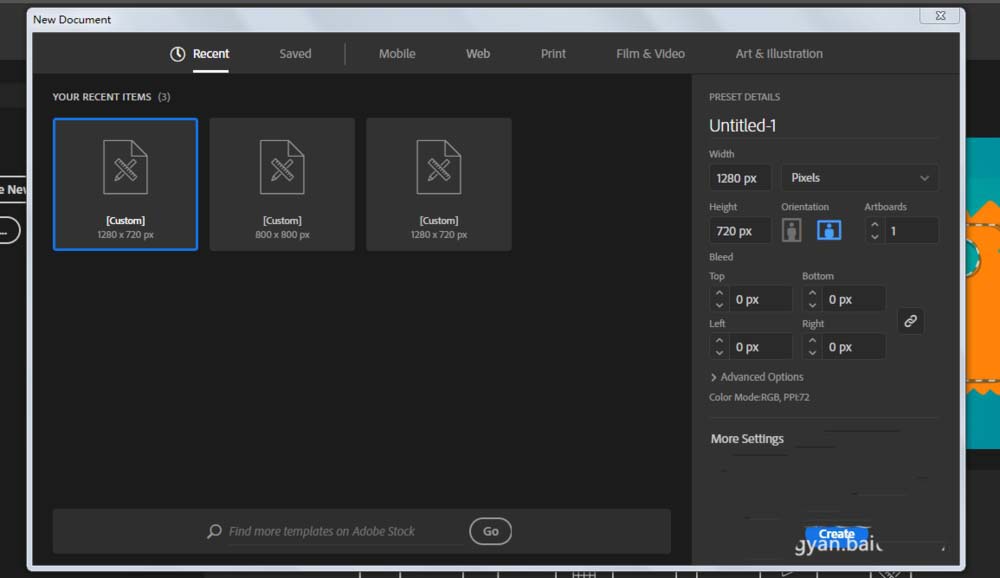Decrease the Artboards count

[874, 237]
